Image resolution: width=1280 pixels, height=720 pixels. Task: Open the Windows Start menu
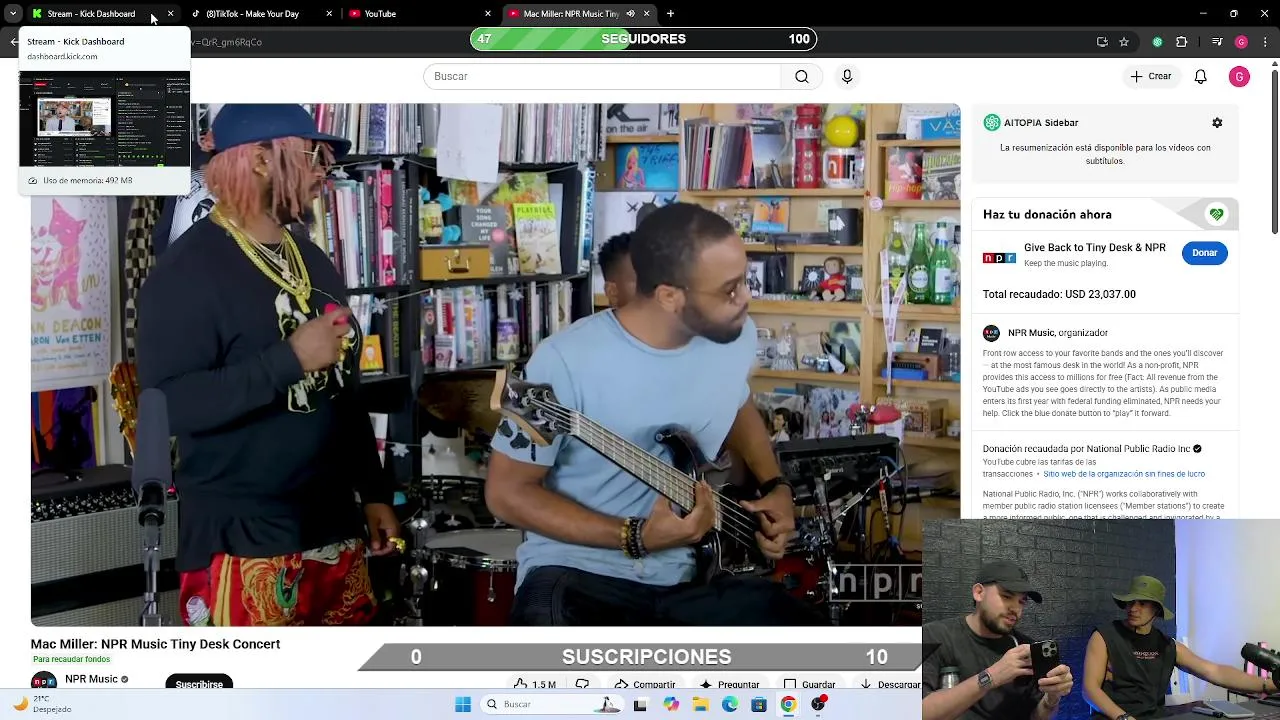click(463, 704)
